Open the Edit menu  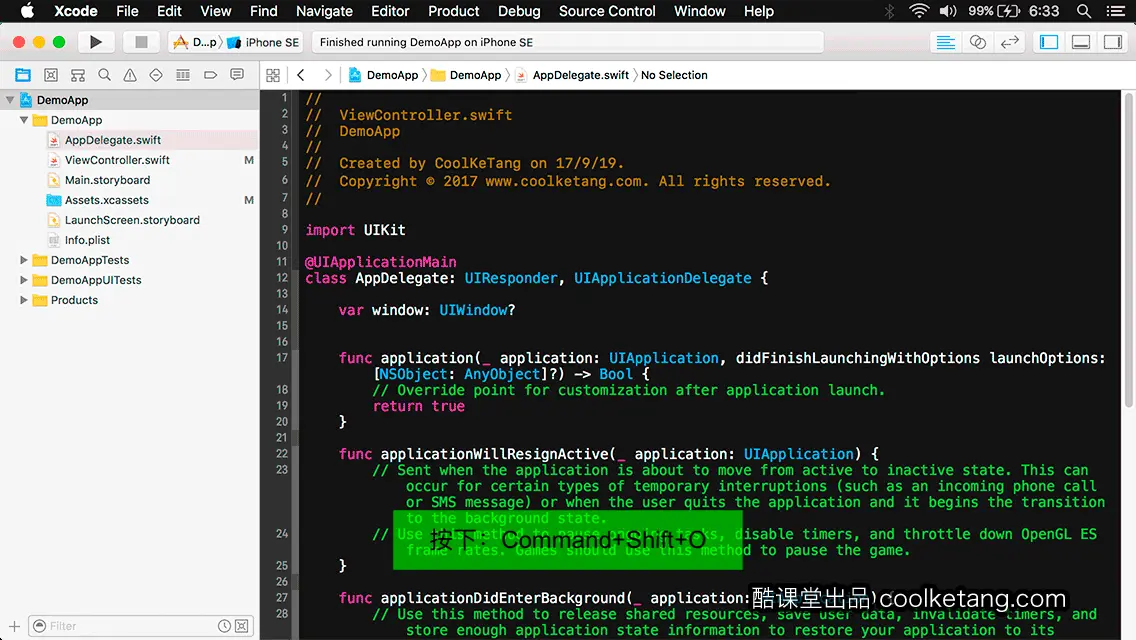(169, 11)
